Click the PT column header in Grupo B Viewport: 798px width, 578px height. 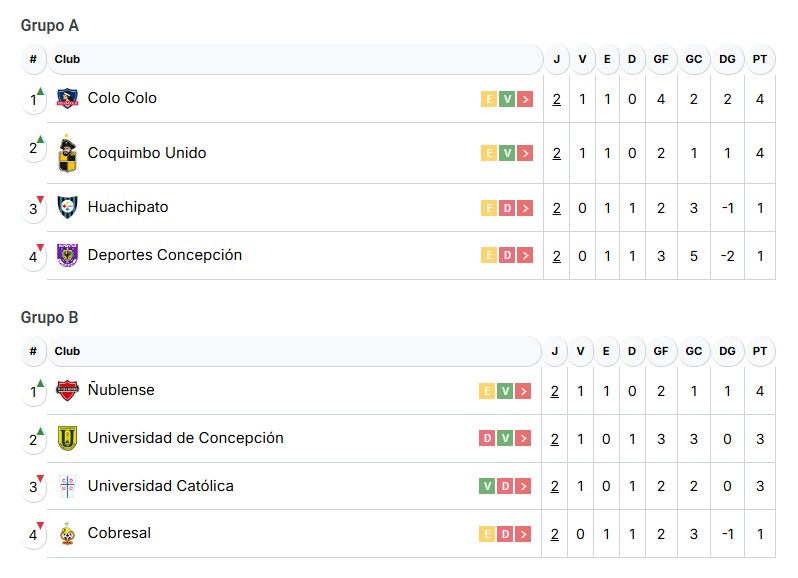click(760, 351)
